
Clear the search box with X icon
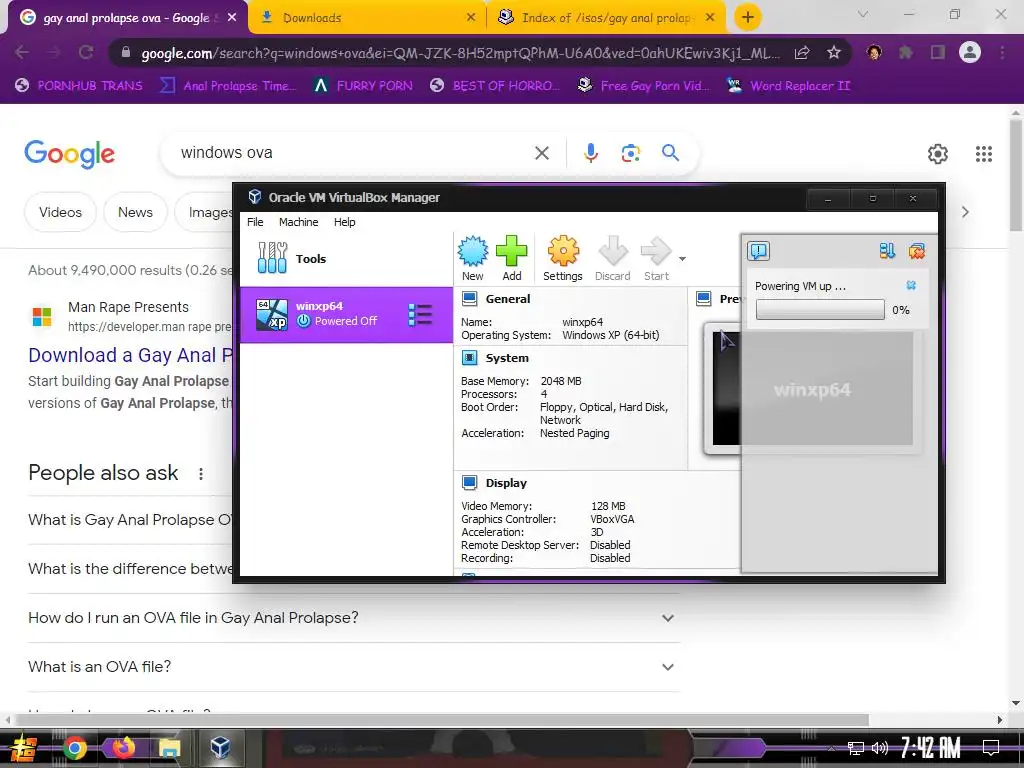542,153
